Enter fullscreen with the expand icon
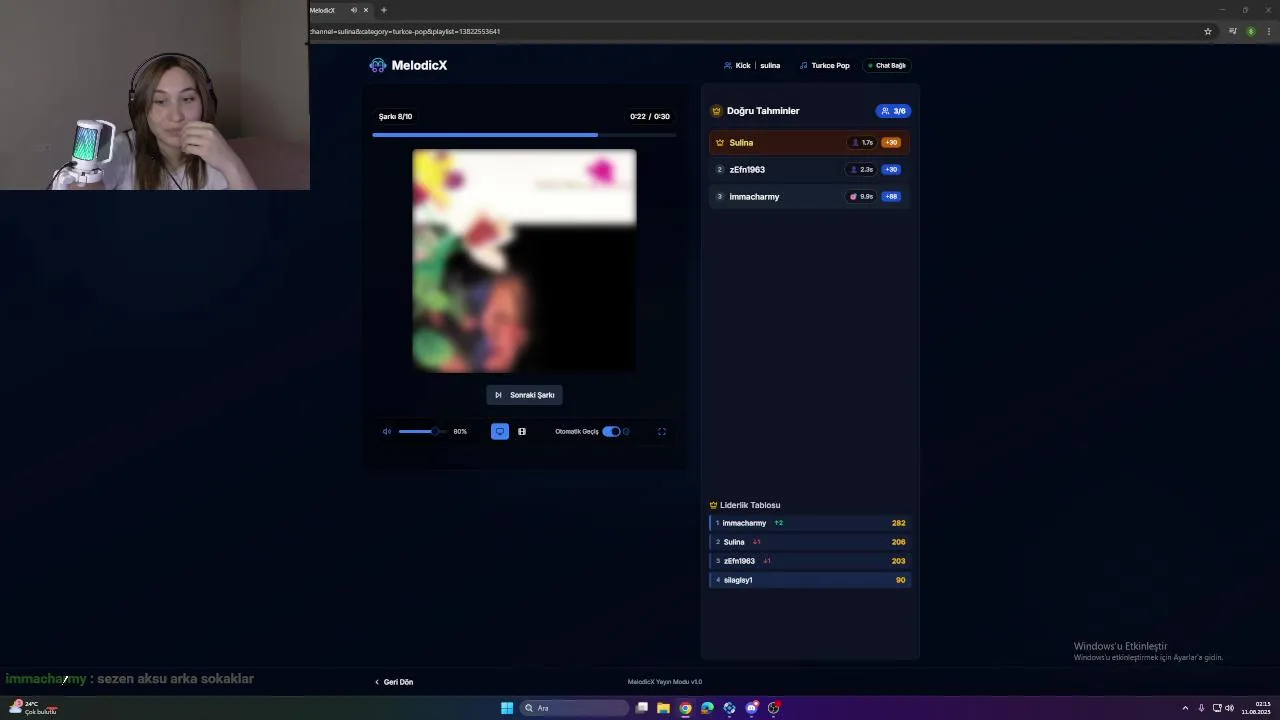The width and height of the screenshot is (1280, 720). pyautogui.click(x=661, y=432)
